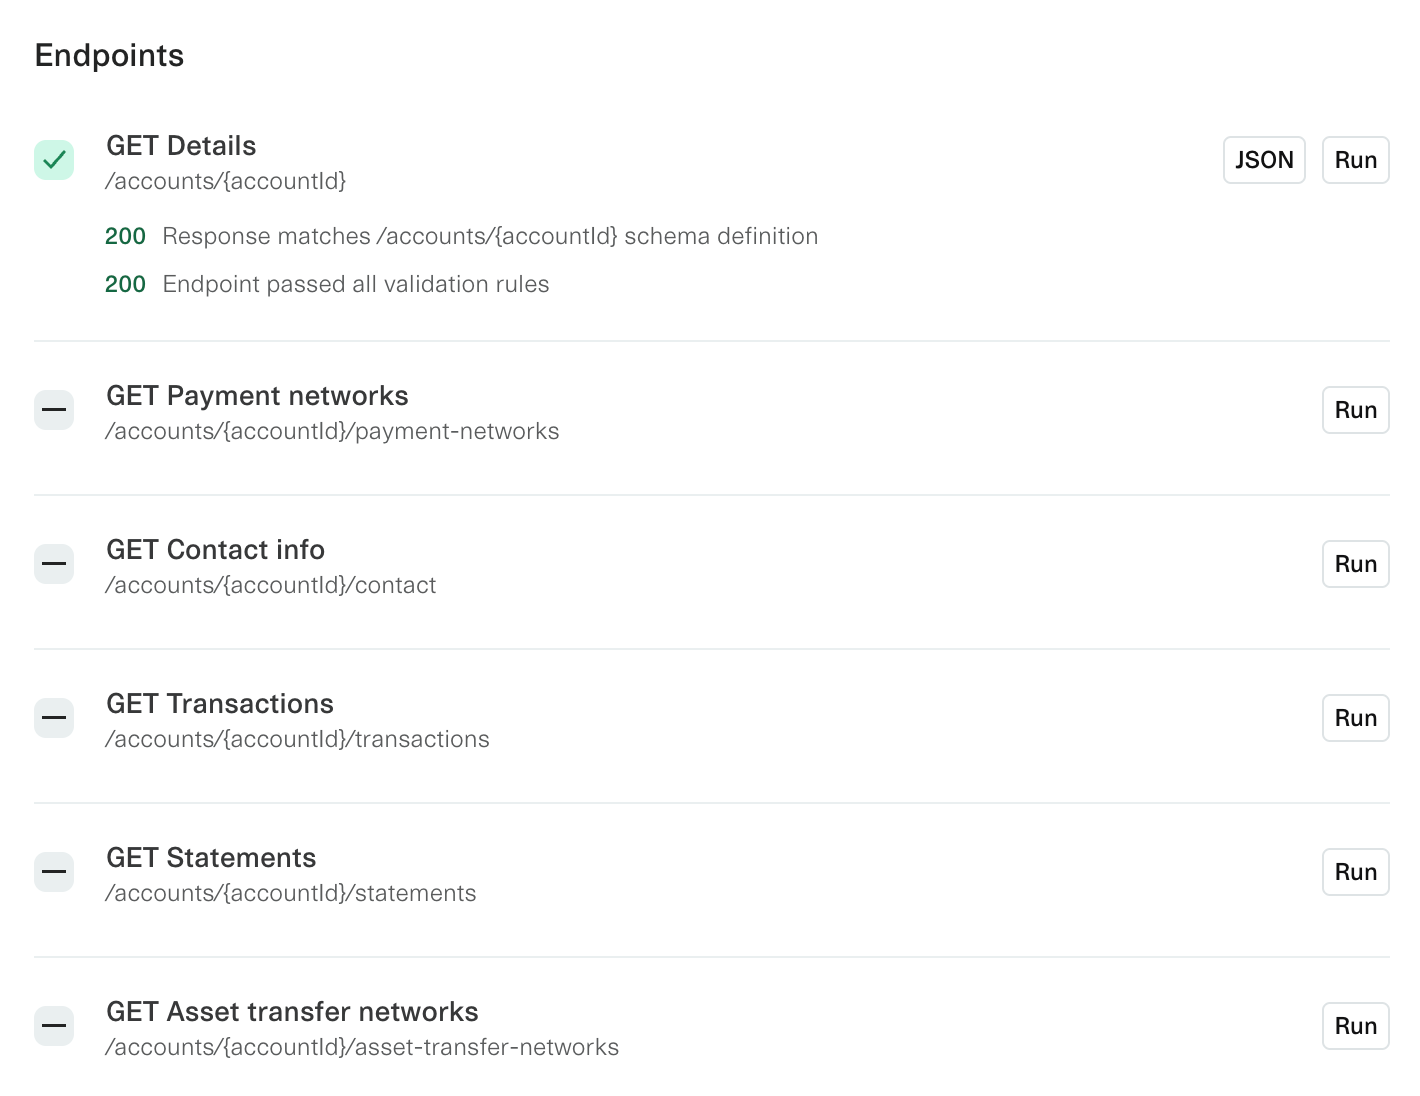Screen dimensions: 1420x1096
Task: Open the Endpoints section heading
Action: pyautogui.click(x=109, y=56)
